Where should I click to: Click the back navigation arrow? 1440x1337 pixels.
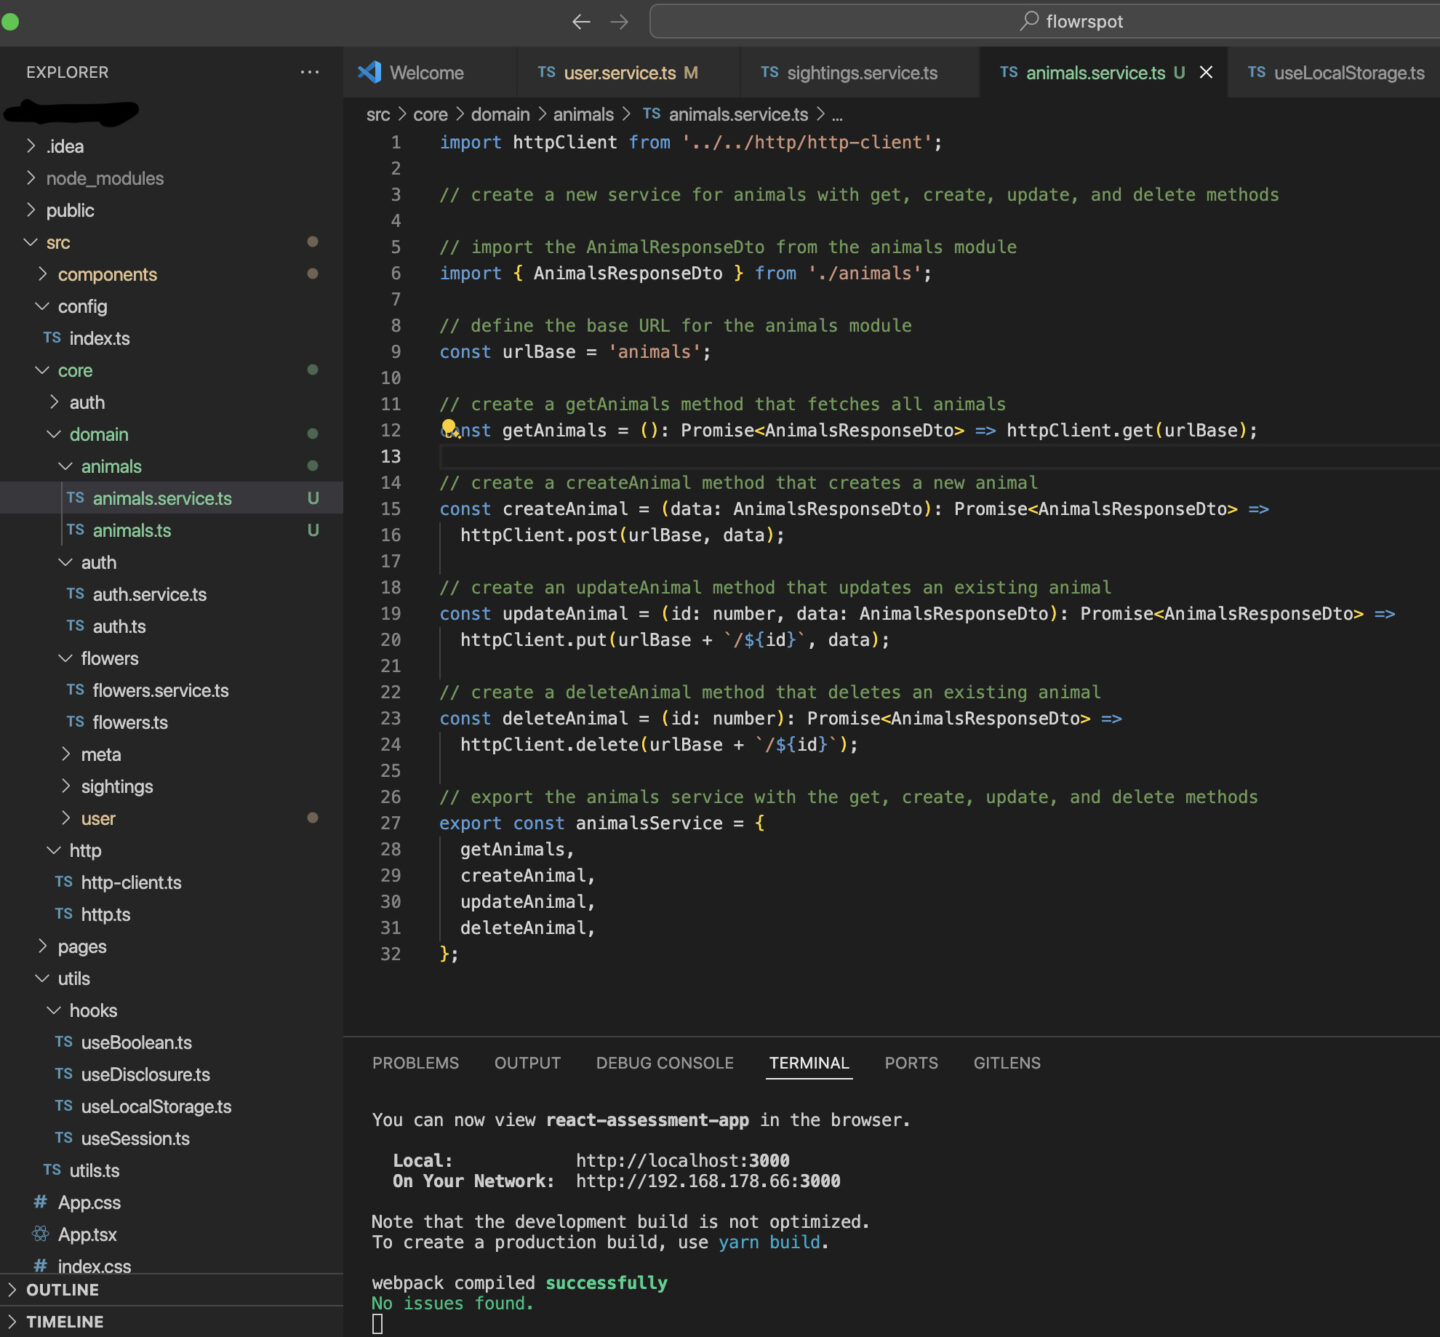581,21
